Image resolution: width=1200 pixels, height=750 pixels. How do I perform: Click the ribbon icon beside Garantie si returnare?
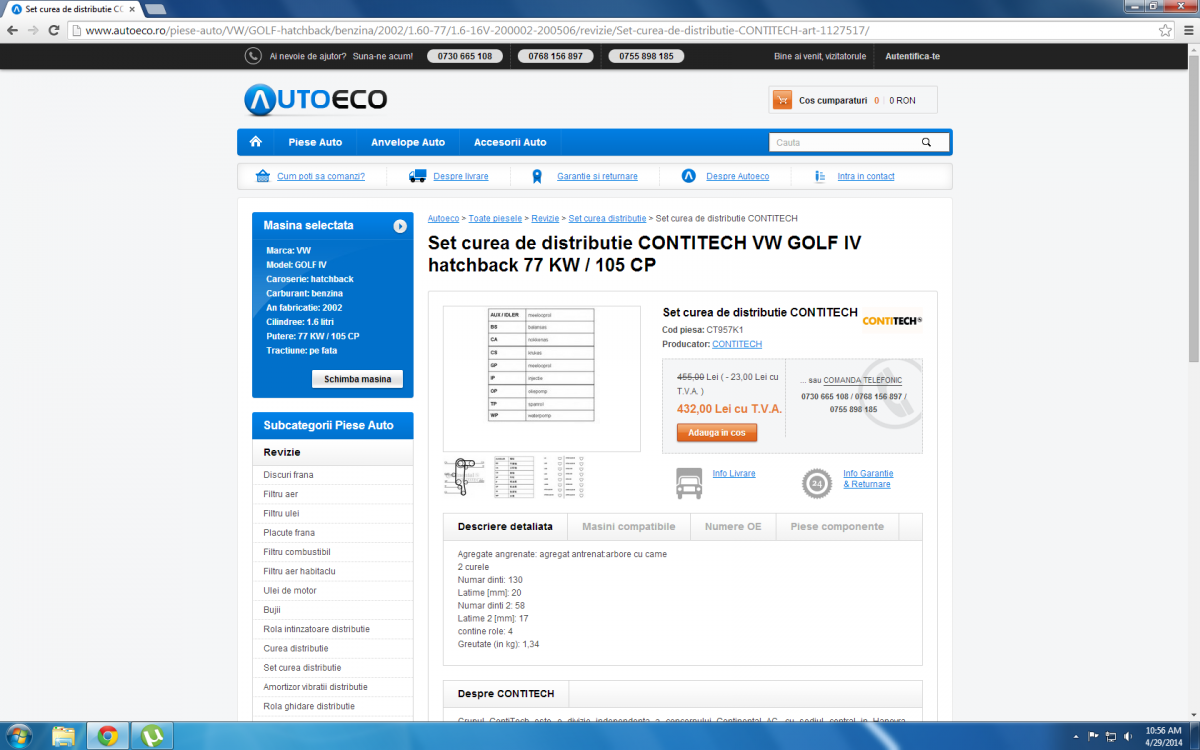coord(536,176)
